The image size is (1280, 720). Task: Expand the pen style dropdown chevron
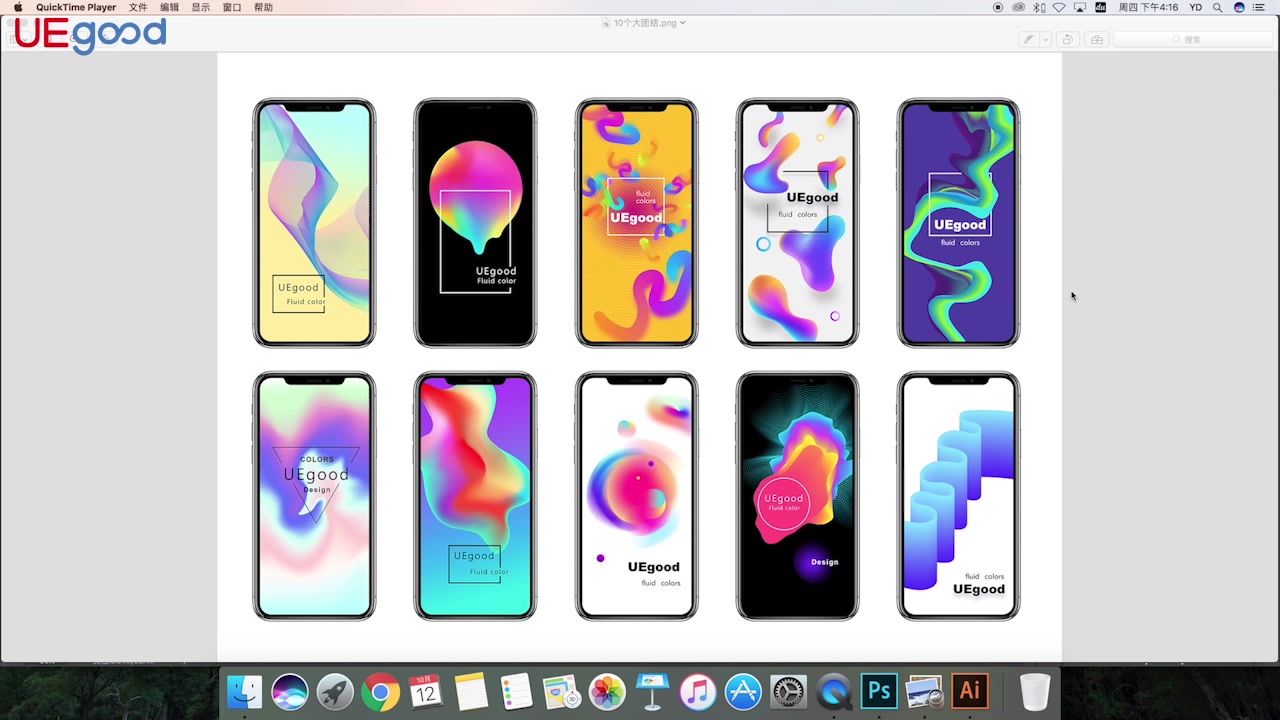click(x=1045, y=39)
